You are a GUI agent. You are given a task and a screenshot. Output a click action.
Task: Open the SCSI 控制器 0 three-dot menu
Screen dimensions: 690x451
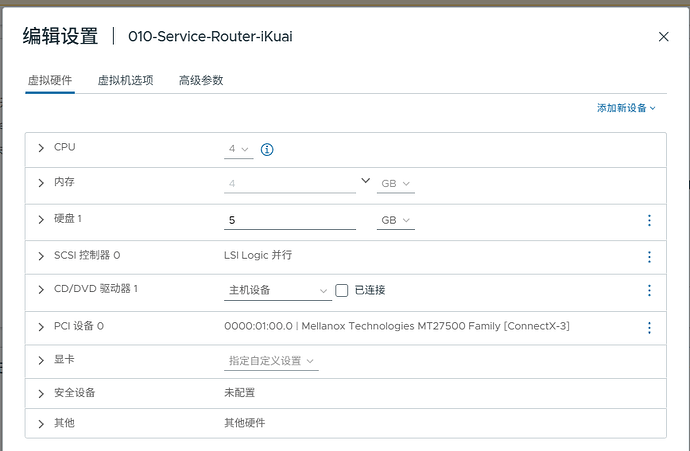click(x=649, y=257)
